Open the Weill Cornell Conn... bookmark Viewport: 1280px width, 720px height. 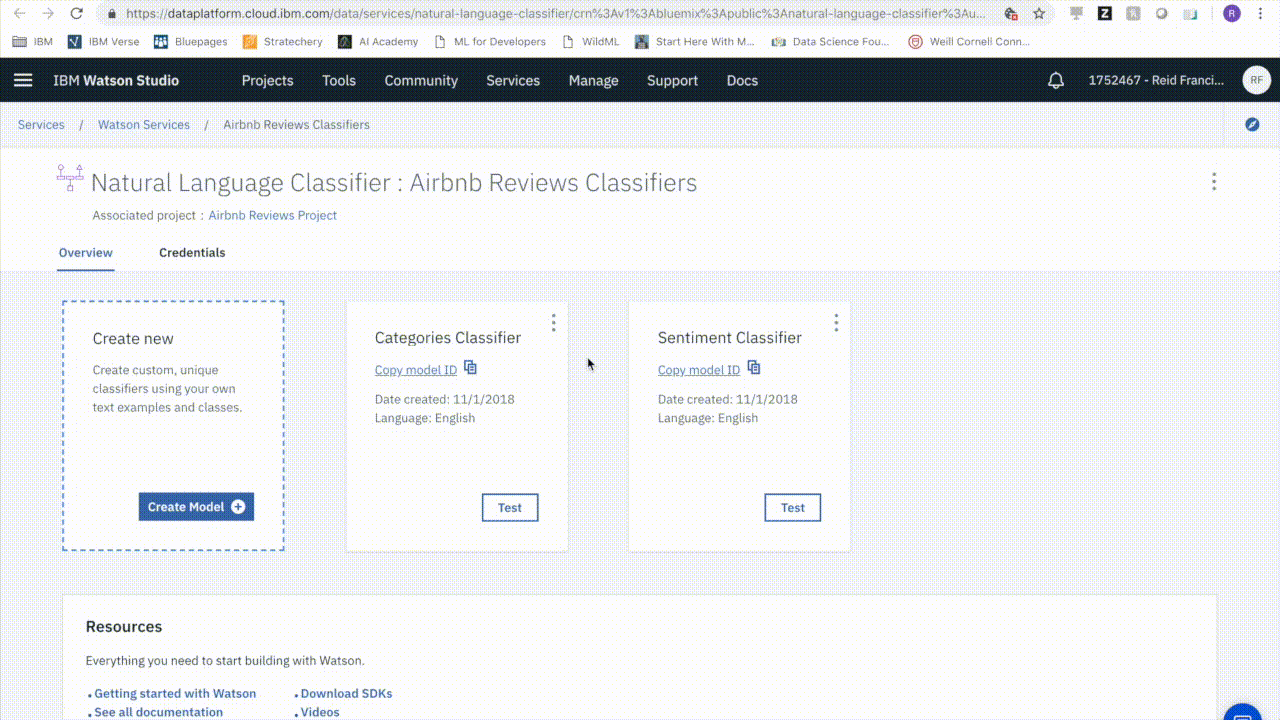(x=969, y=42)
